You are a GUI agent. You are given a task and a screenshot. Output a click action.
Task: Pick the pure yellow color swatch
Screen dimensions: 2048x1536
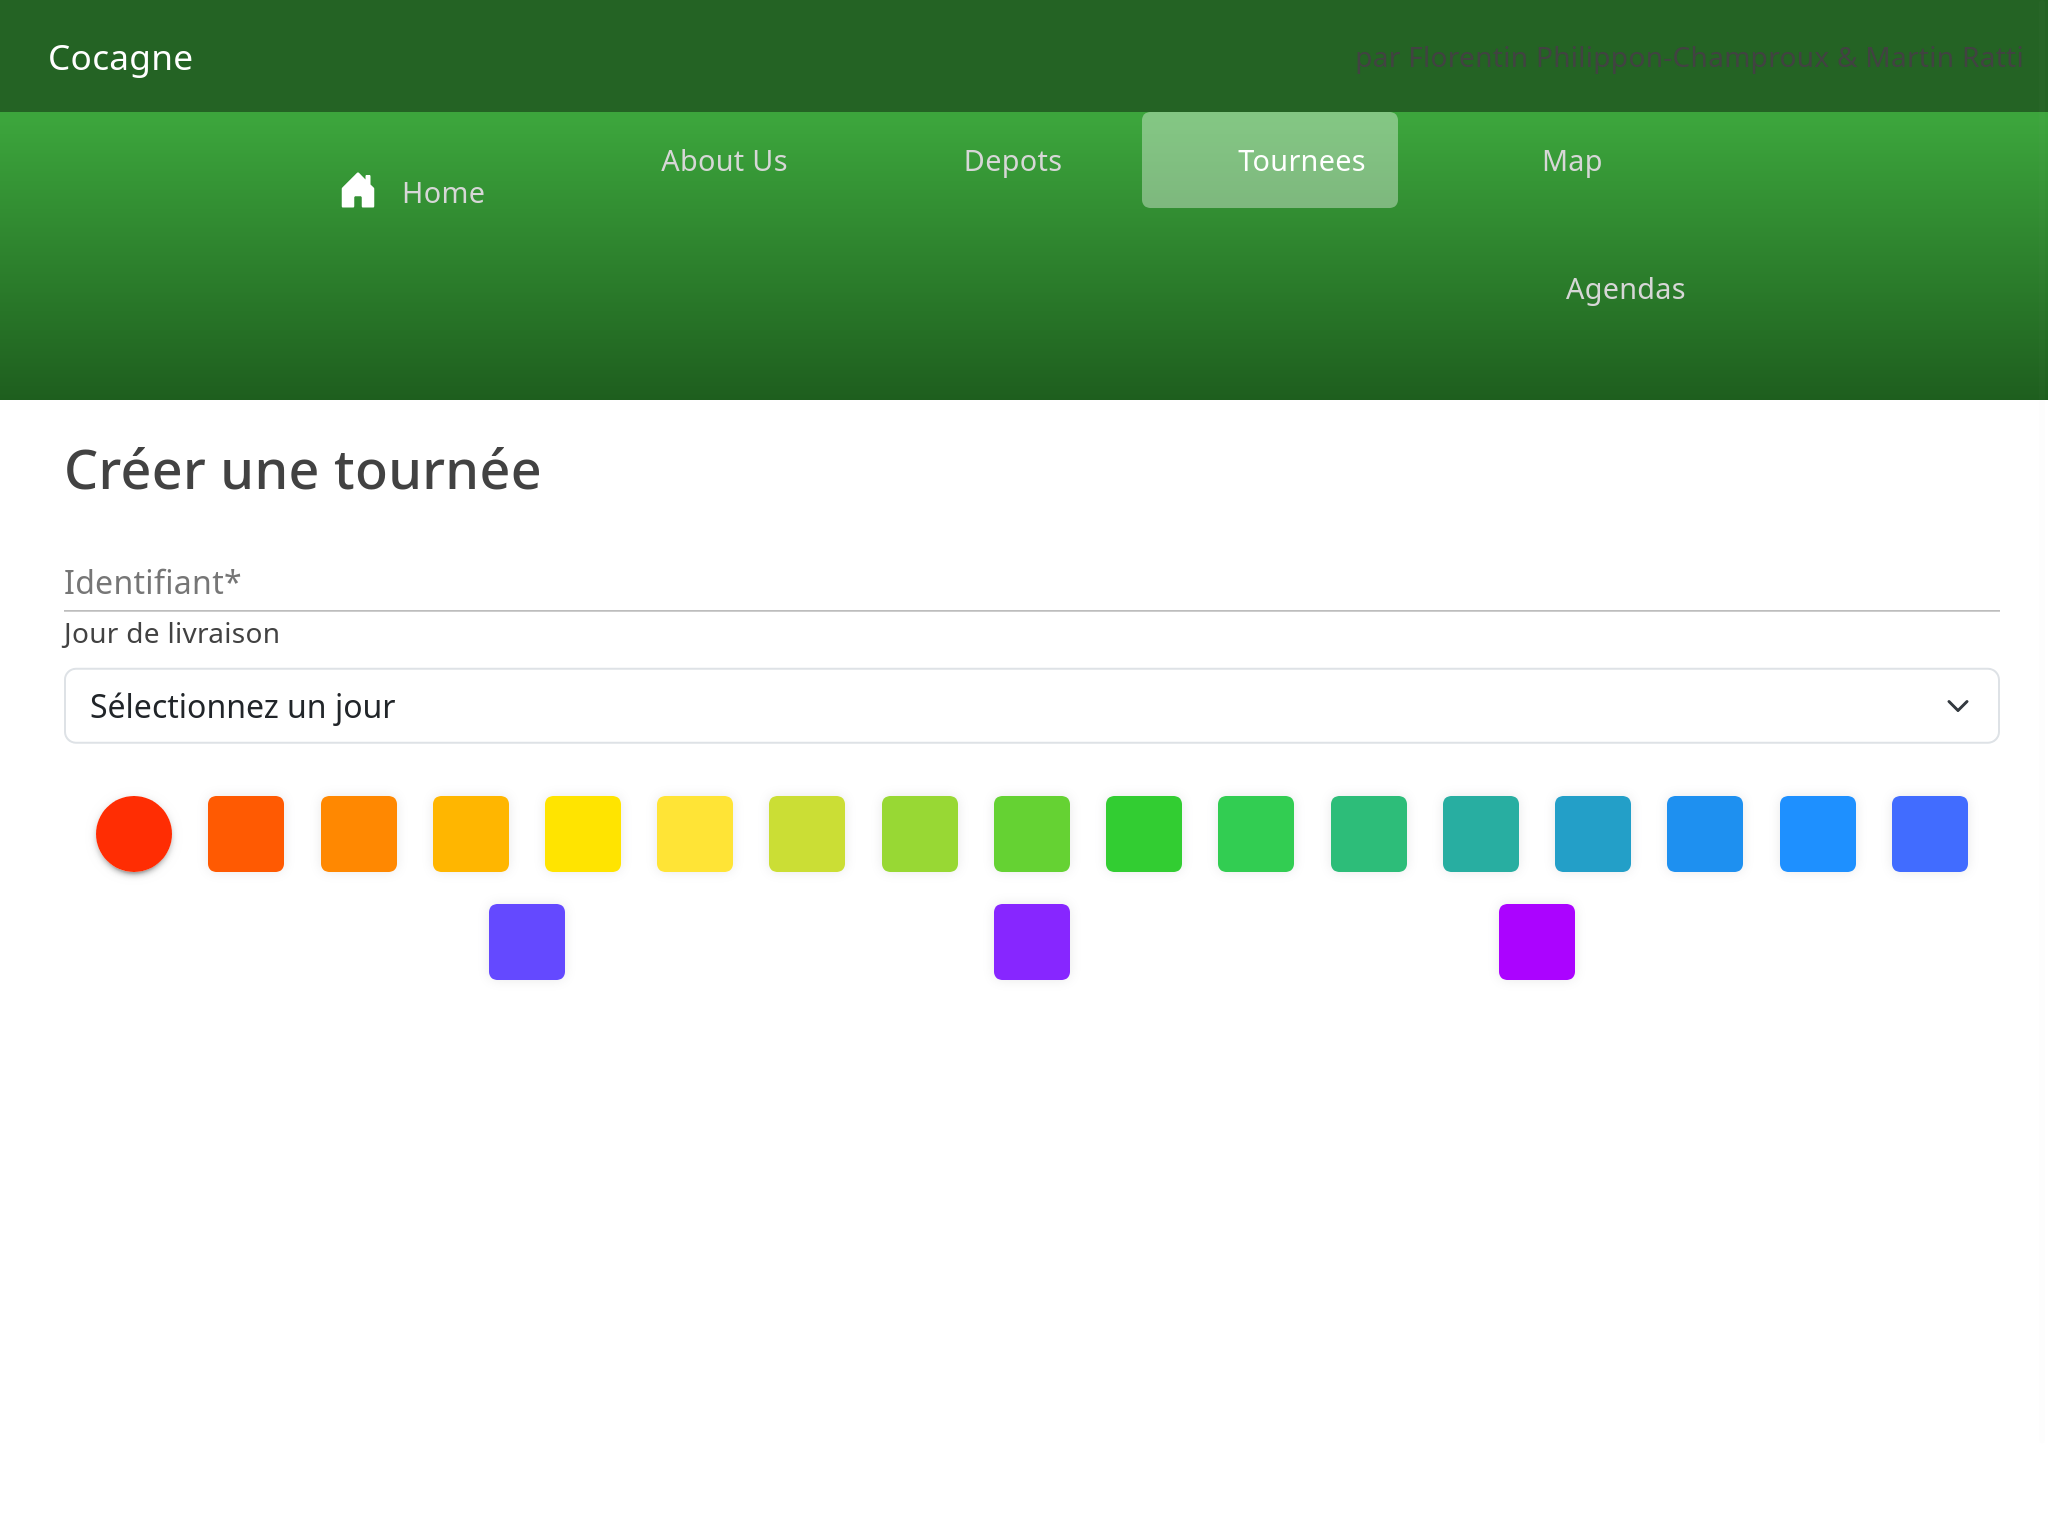[x=583, y=834]
